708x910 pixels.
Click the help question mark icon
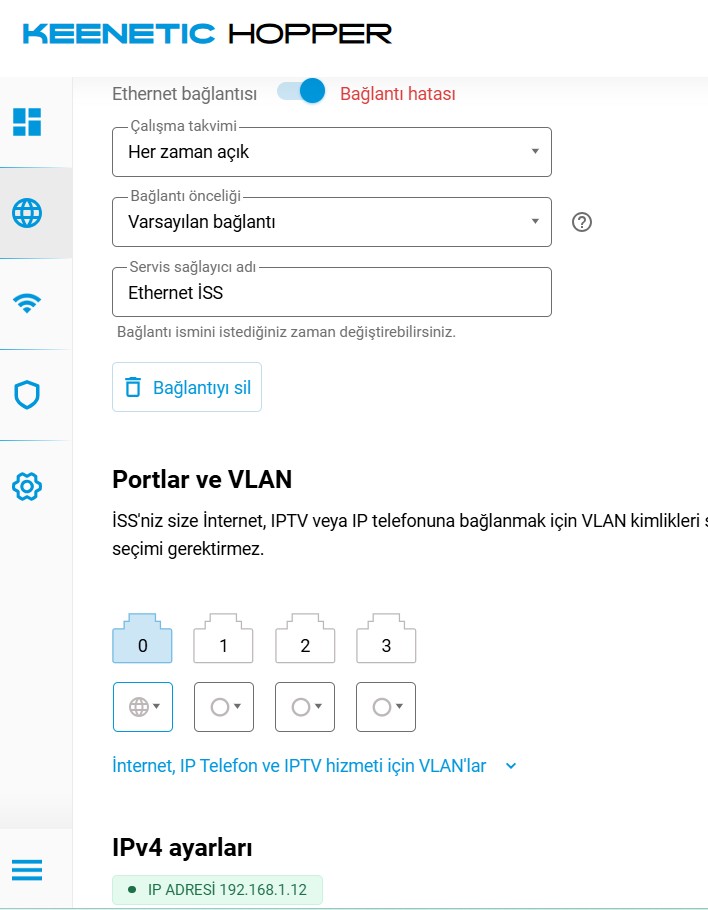[581, 222]
